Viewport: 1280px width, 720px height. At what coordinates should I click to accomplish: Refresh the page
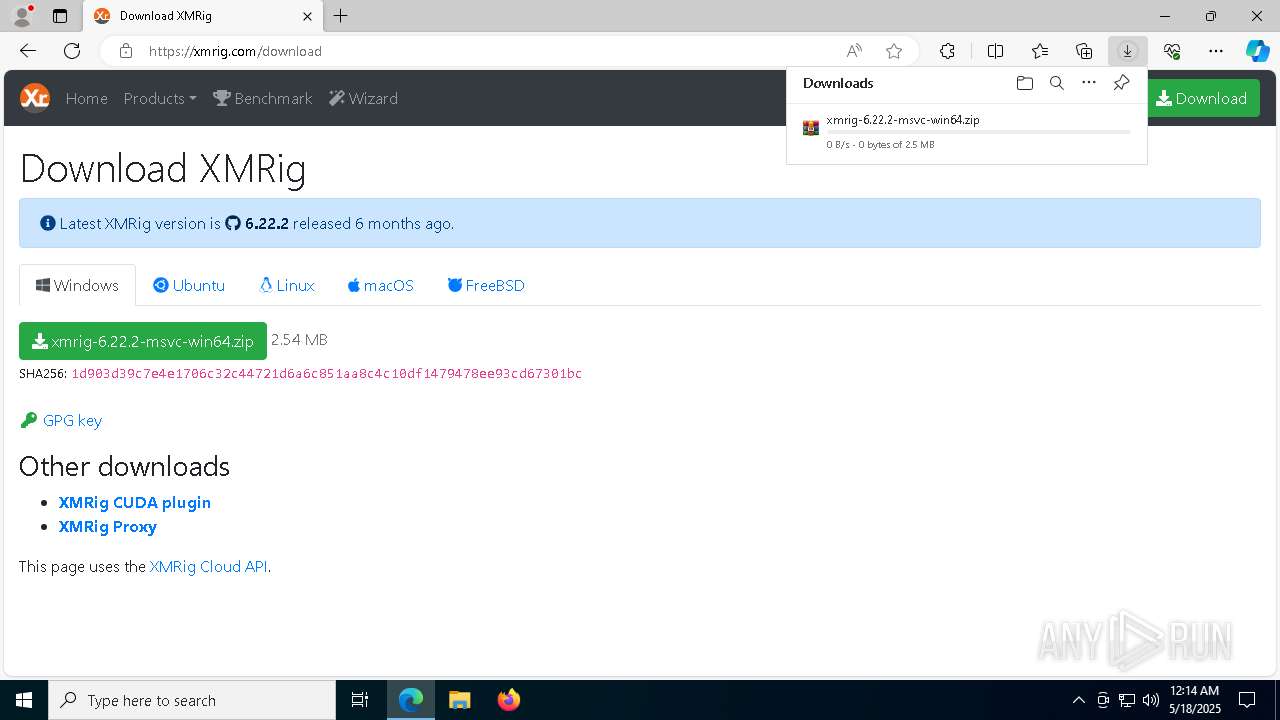(x=72, y=51)
